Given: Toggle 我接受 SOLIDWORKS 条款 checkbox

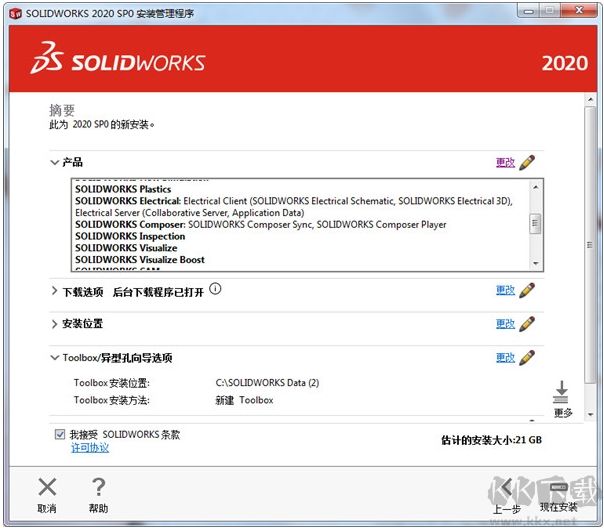Looking at the screenshot, I should pos(60,434).
